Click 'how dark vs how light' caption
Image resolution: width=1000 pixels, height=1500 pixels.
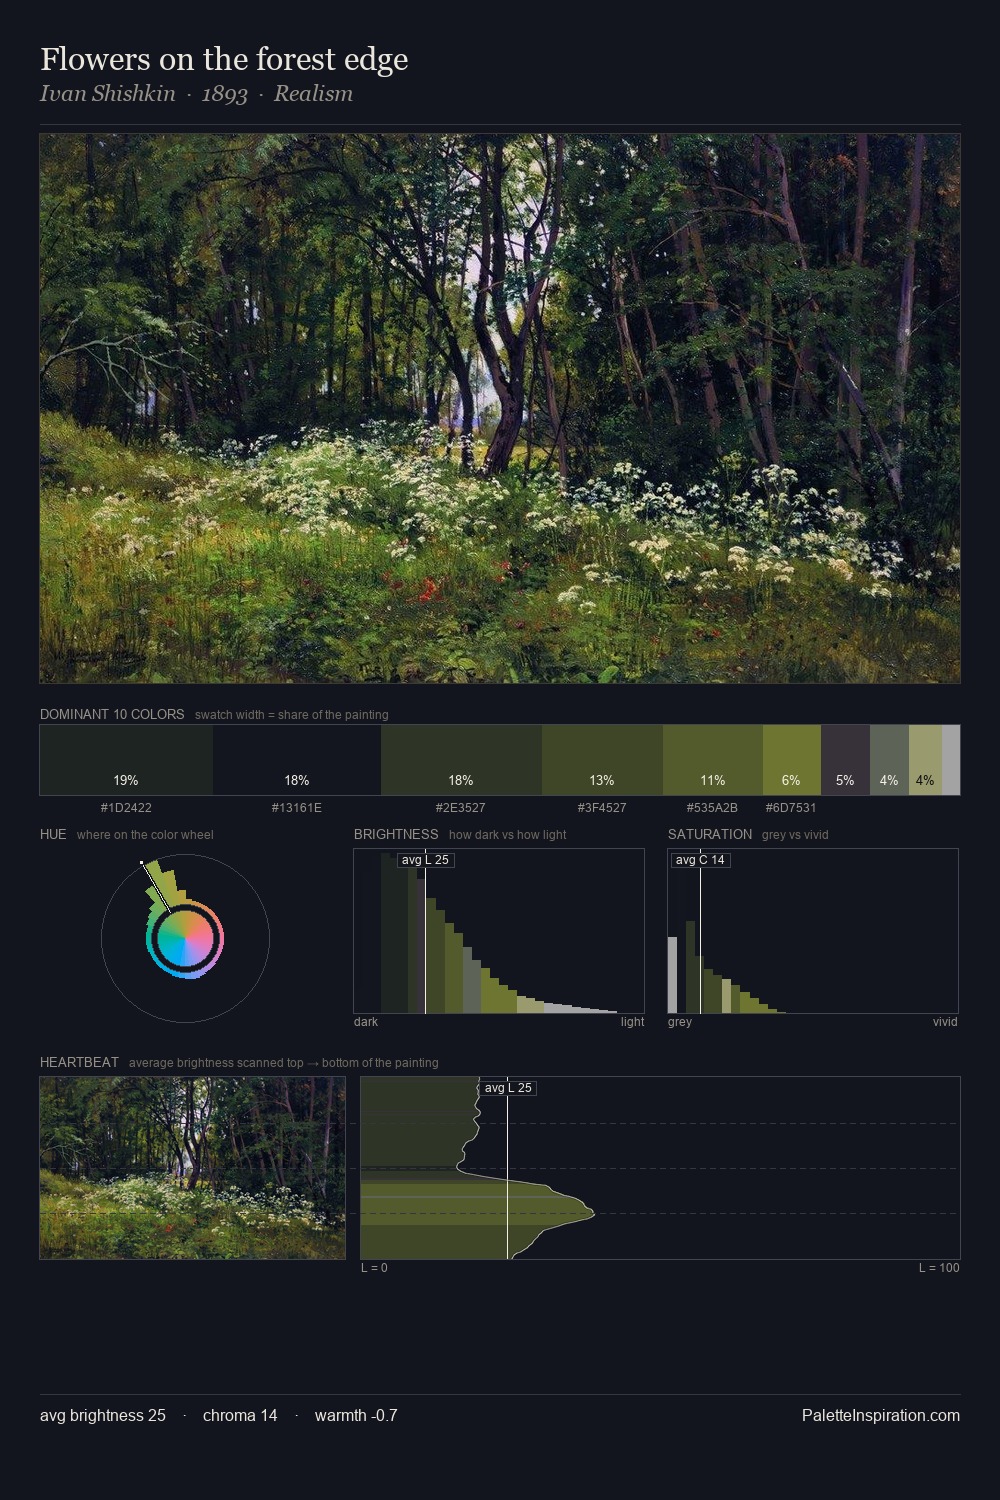click(x=507, y=835)
